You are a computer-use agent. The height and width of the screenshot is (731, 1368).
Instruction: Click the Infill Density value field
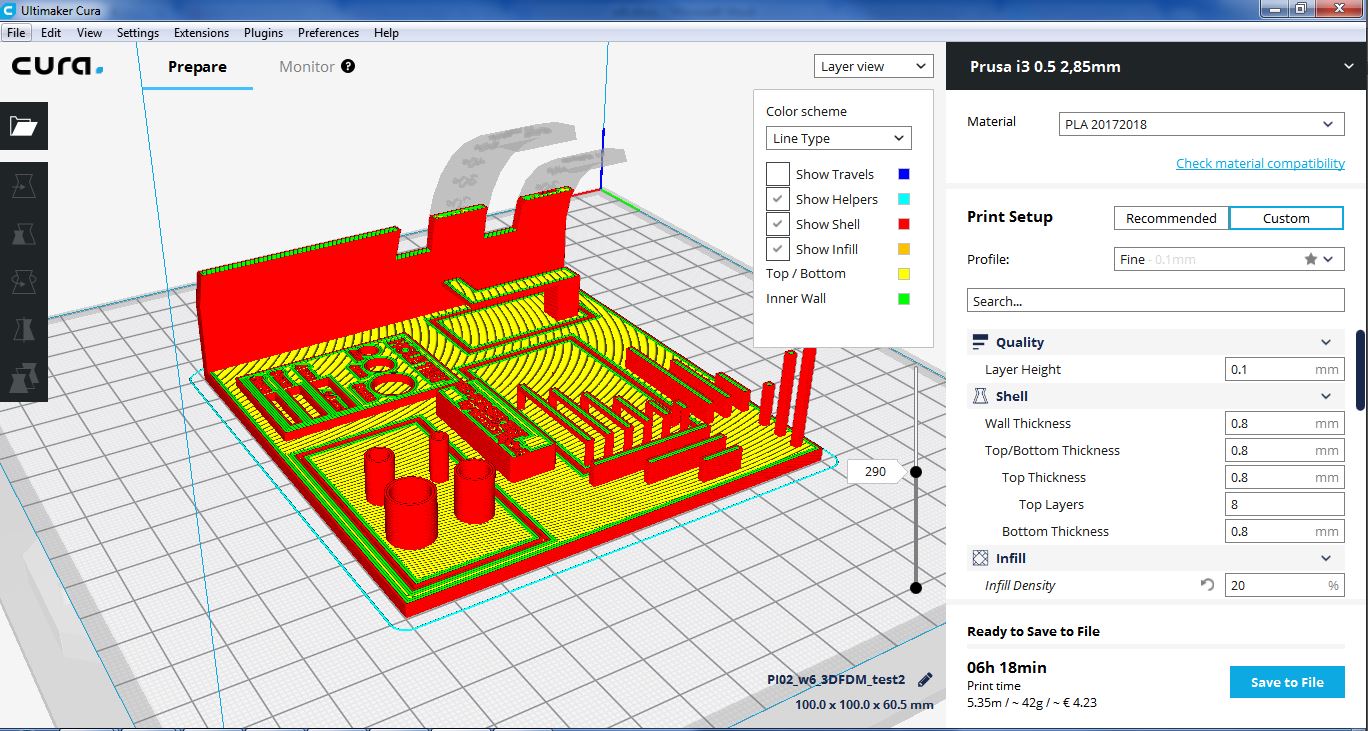point(1284,585)
